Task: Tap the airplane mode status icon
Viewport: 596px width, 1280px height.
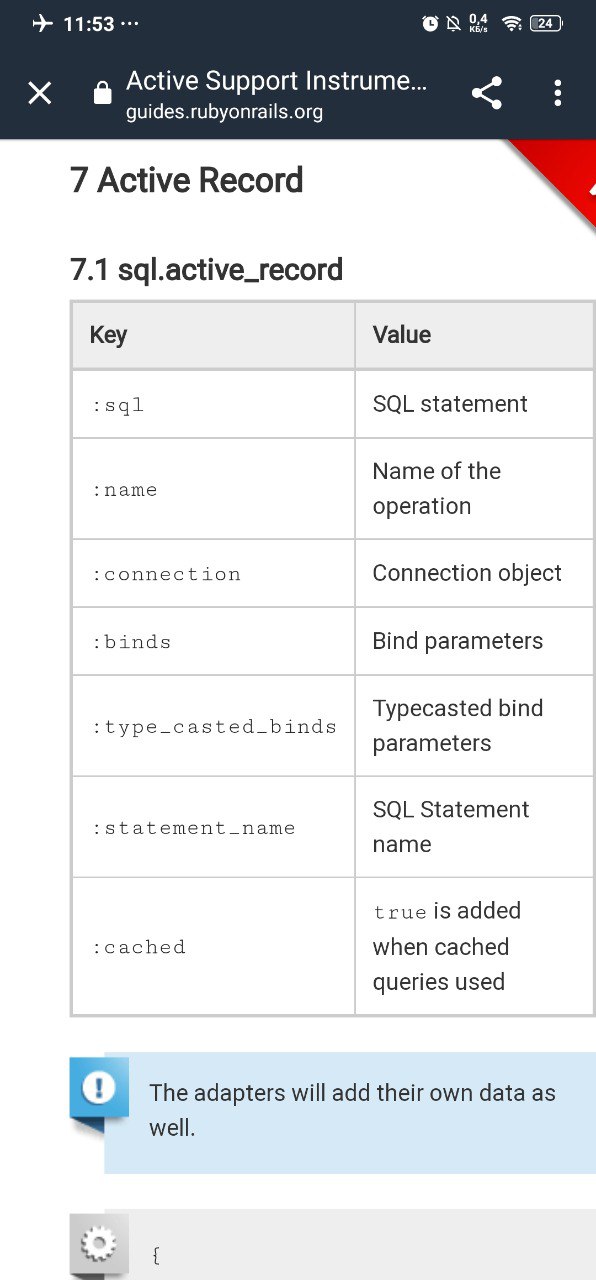Action: point(42,23)
